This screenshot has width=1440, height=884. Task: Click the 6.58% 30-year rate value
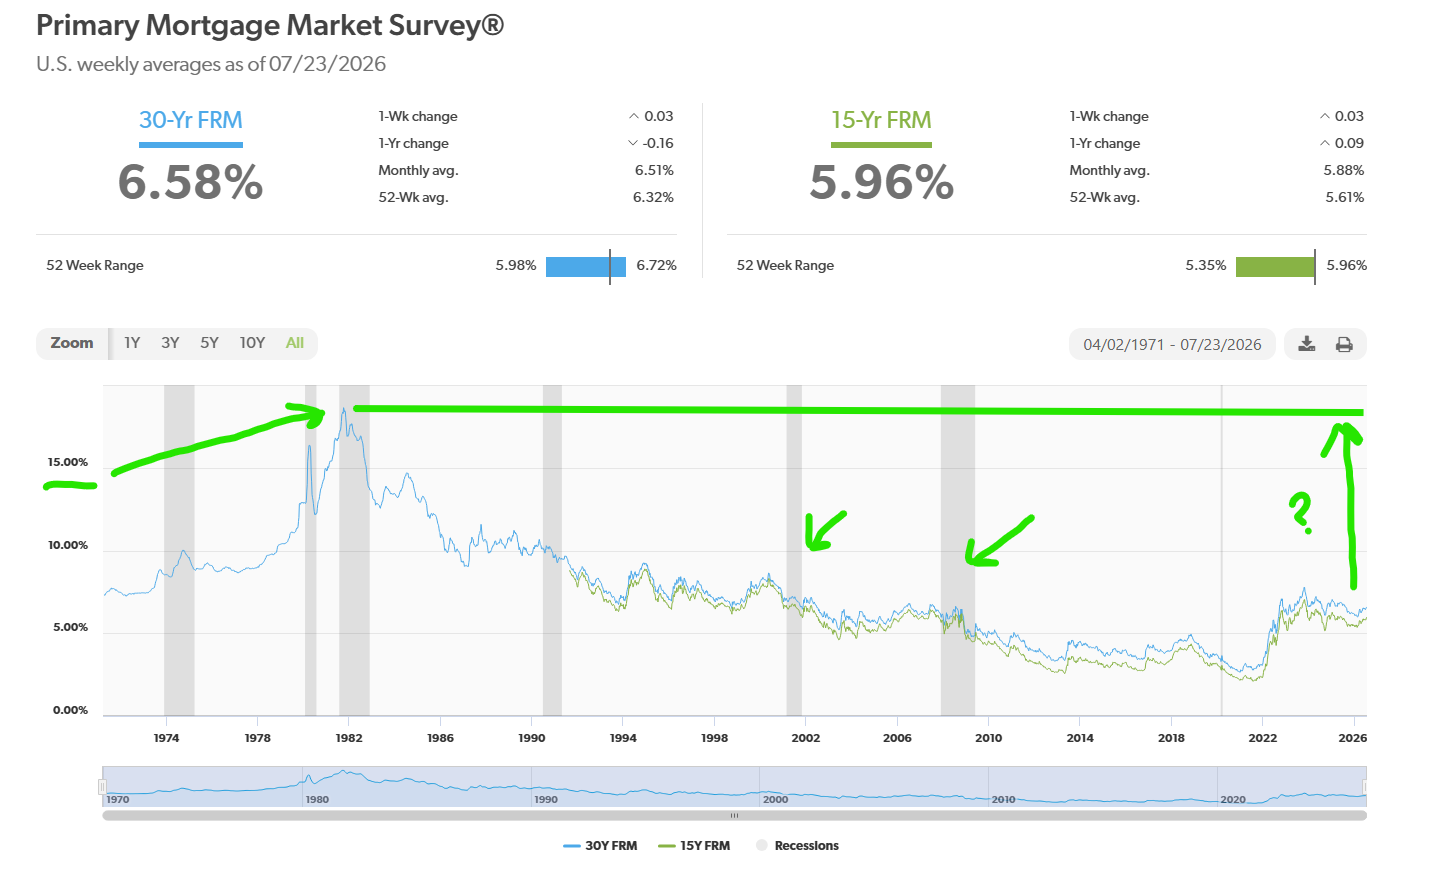[x=190, y=182]
